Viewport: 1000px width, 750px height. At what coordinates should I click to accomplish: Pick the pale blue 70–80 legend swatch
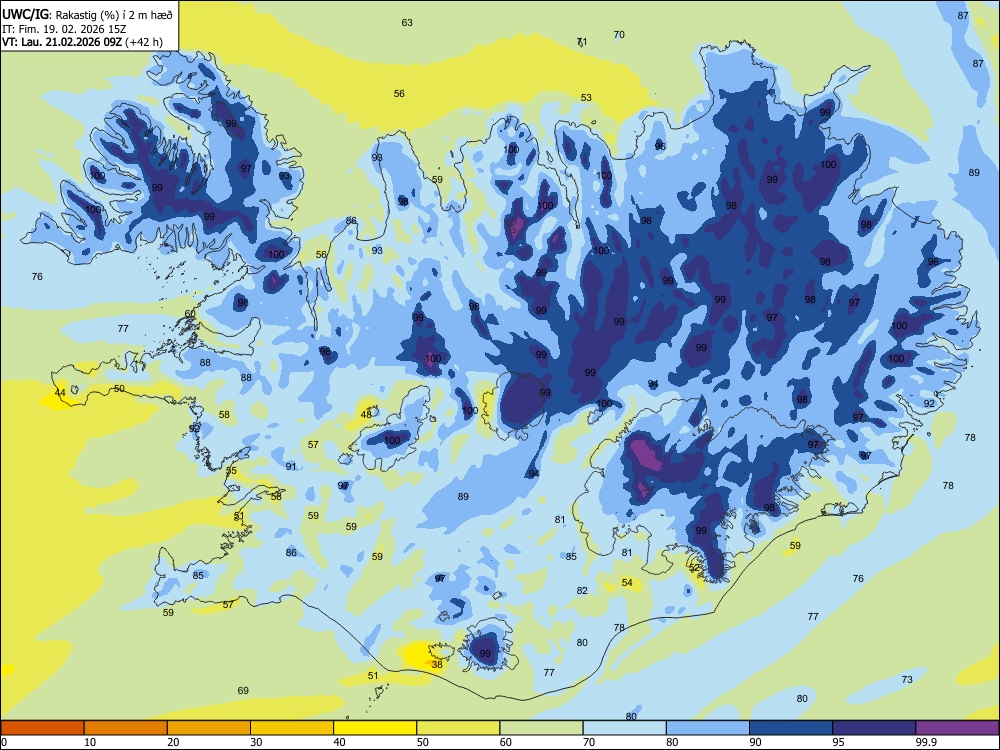coord(624,728)
